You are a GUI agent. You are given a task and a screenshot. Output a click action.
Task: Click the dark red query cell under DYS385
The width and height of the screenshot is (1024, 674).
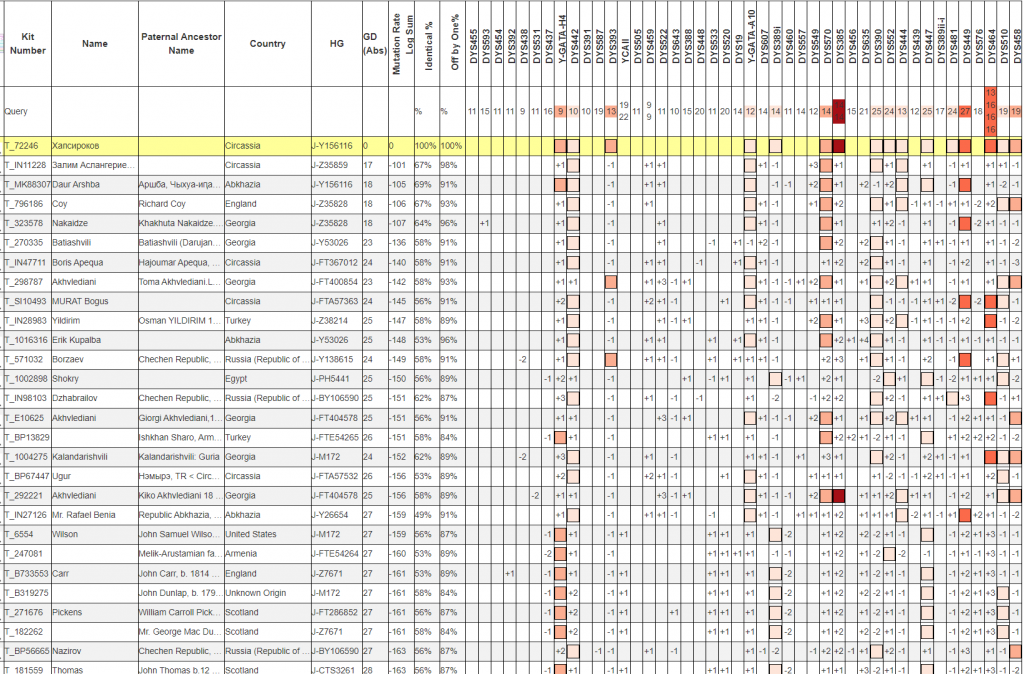click(839, 111)
